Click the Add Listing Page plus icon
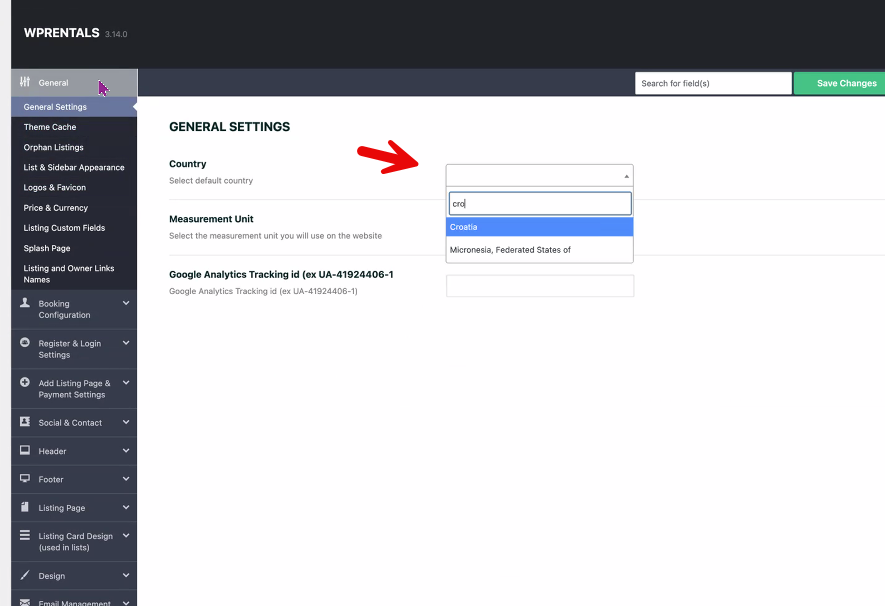Image resolution: width=885 pixels, height=606 pixels. pos(25,382)
